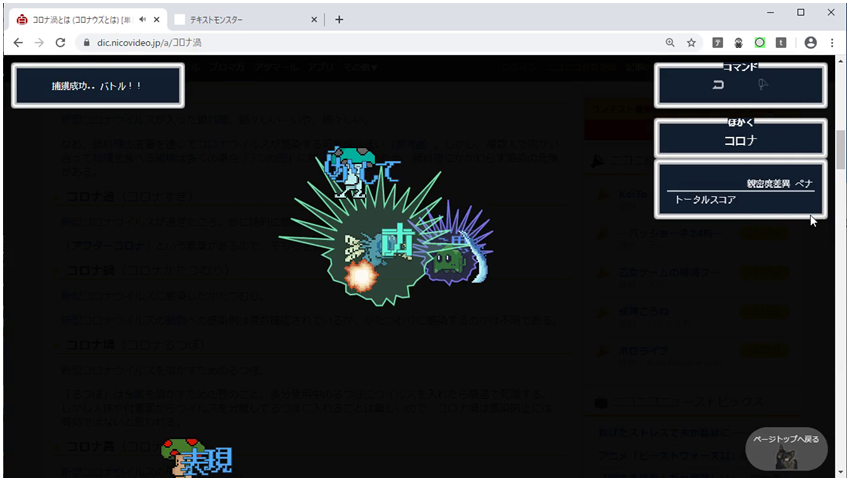Click the address bar URL dic.nicovideo.jp
The height and width of the screenshot is (482, 851).
click(x=149, y=42)
